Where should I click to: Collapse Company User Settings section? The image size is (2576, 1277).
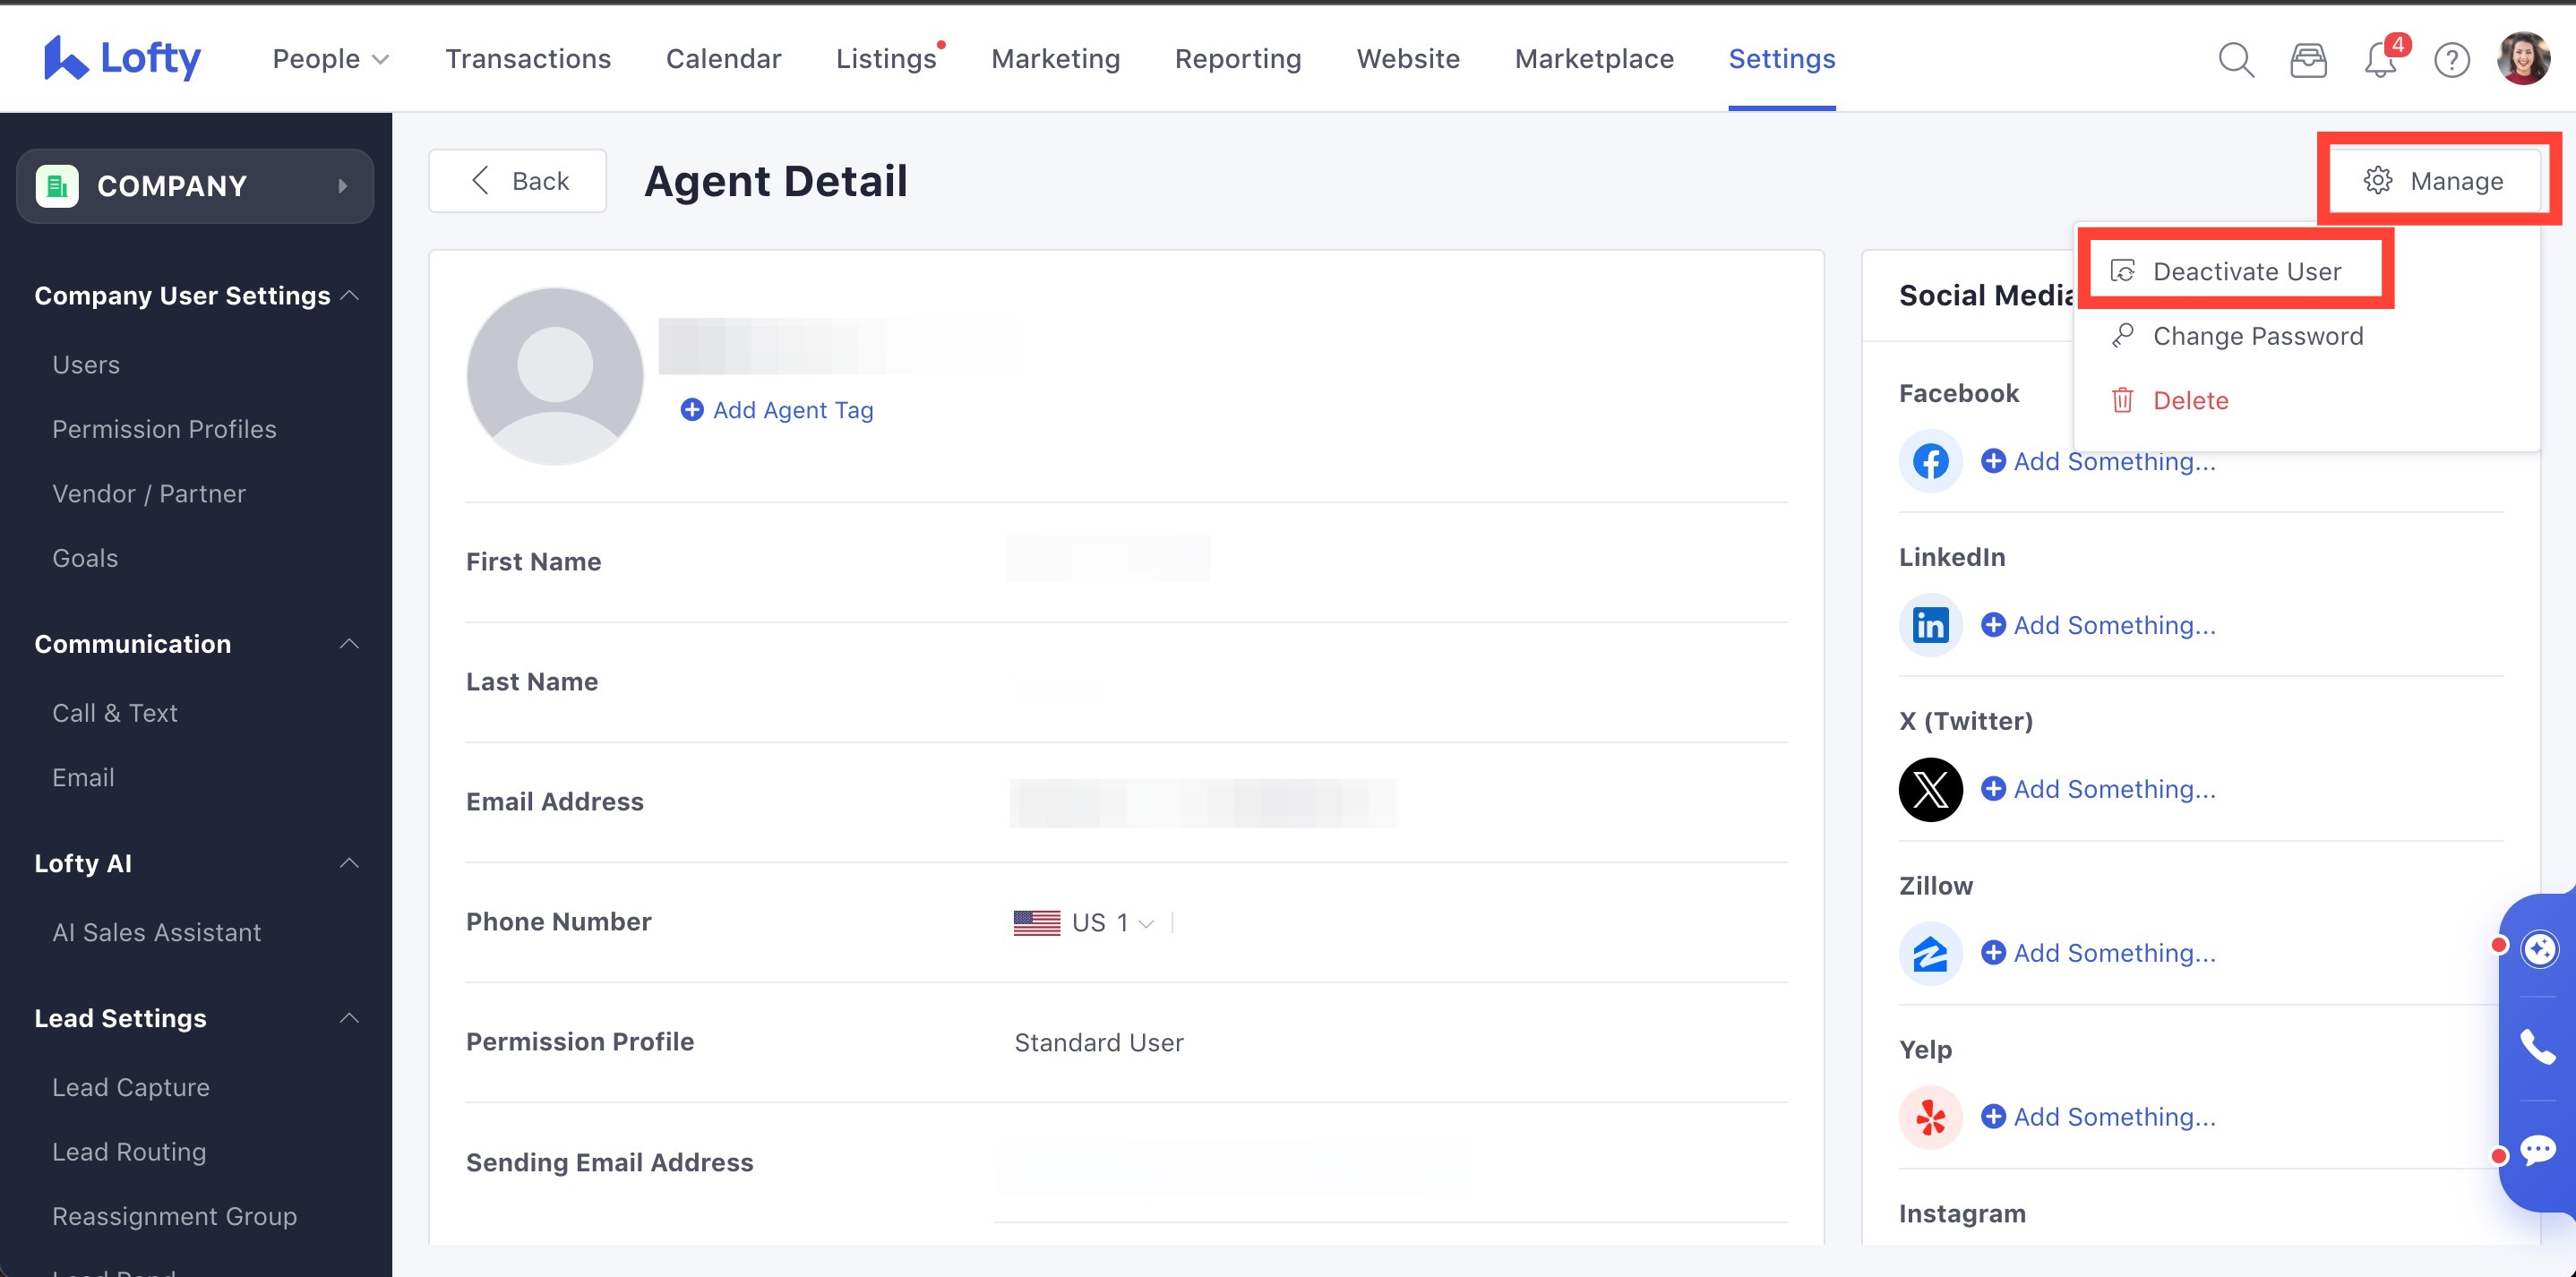pos(349,296)
